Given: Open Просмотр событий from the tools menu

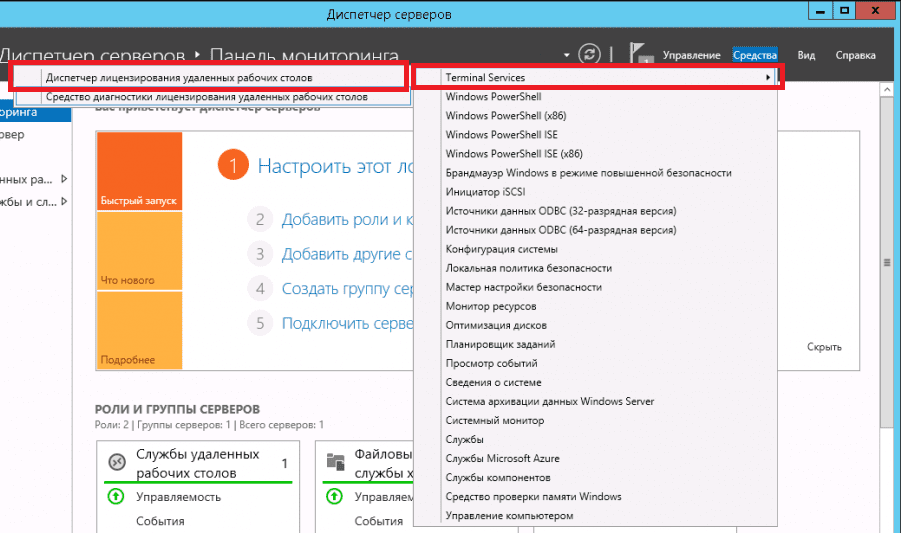Looking at the screenshot, I should pyautogui.click(x=491, y=364).
